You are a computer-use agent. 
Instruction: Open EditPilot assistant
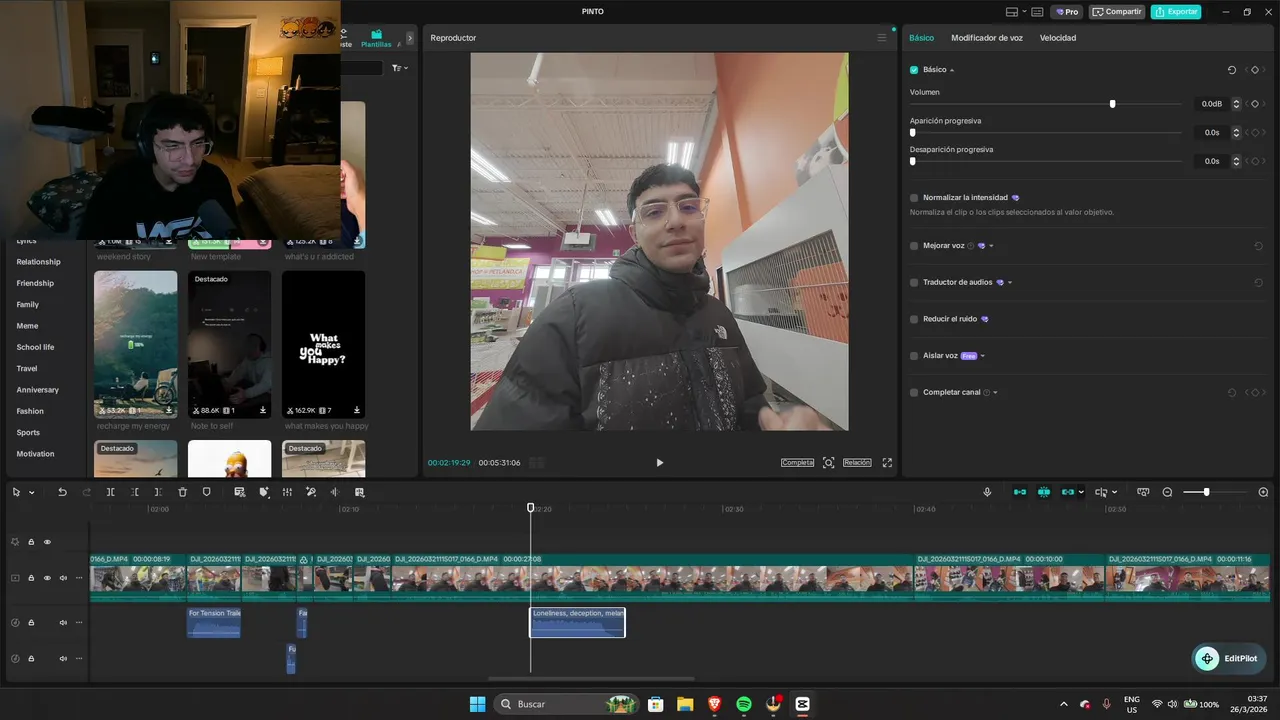tap(1229, 658)
